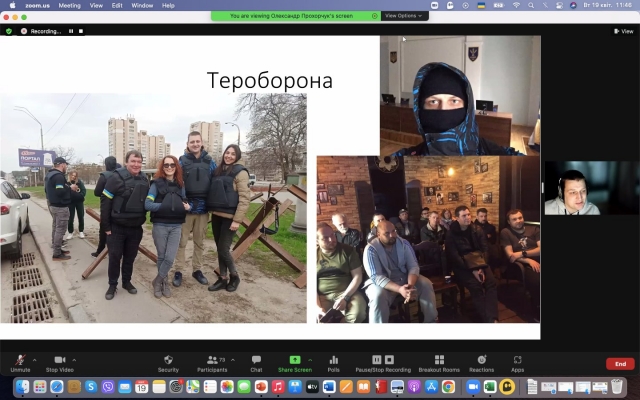Click the icon on the green screen-sharing banner
640x400 pixels.
tap(374, 16)
